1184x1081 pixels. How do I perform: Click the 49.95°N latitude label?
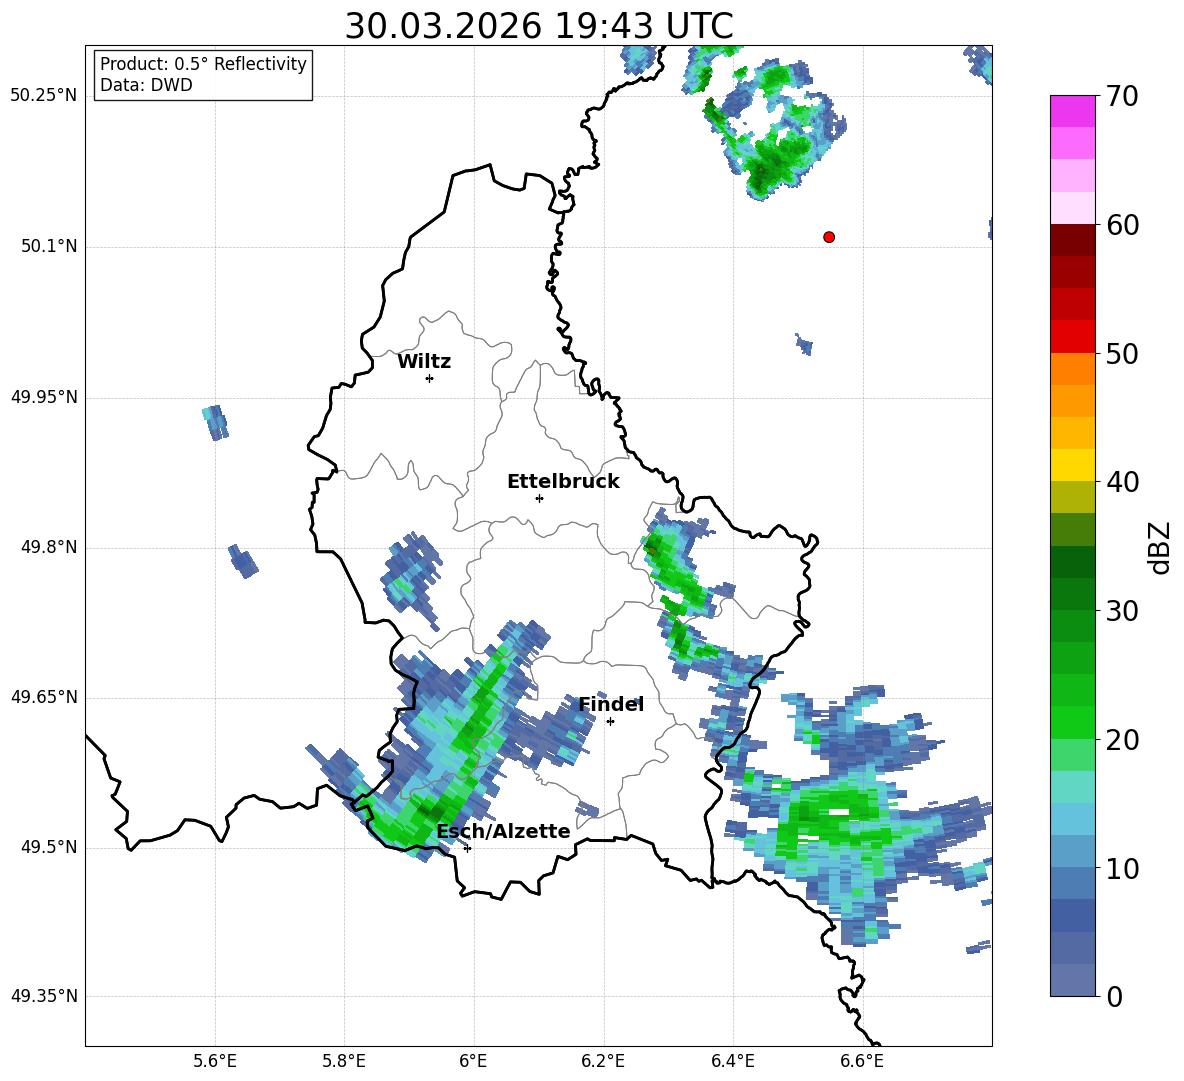[43, 397]
